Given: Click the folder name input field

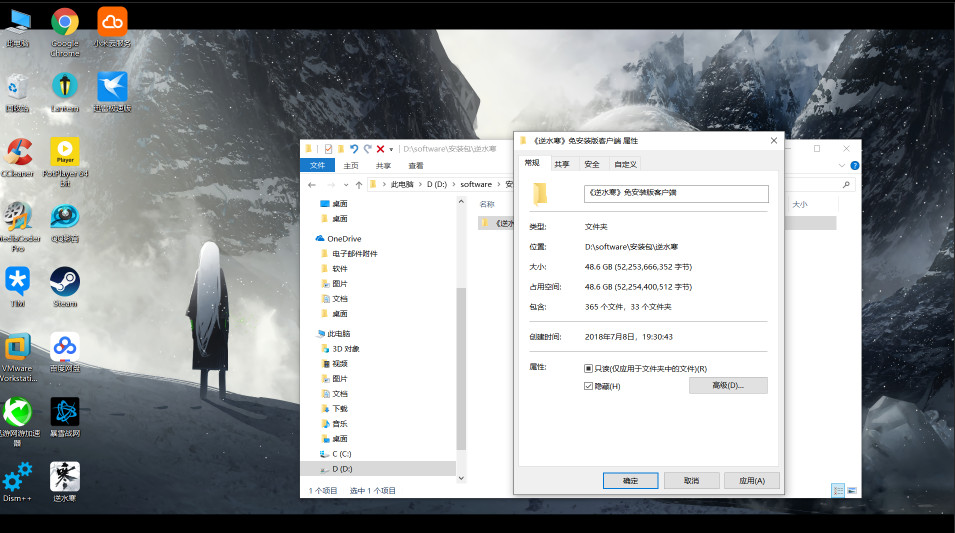Looking at the screenshot, I should 676,193.
